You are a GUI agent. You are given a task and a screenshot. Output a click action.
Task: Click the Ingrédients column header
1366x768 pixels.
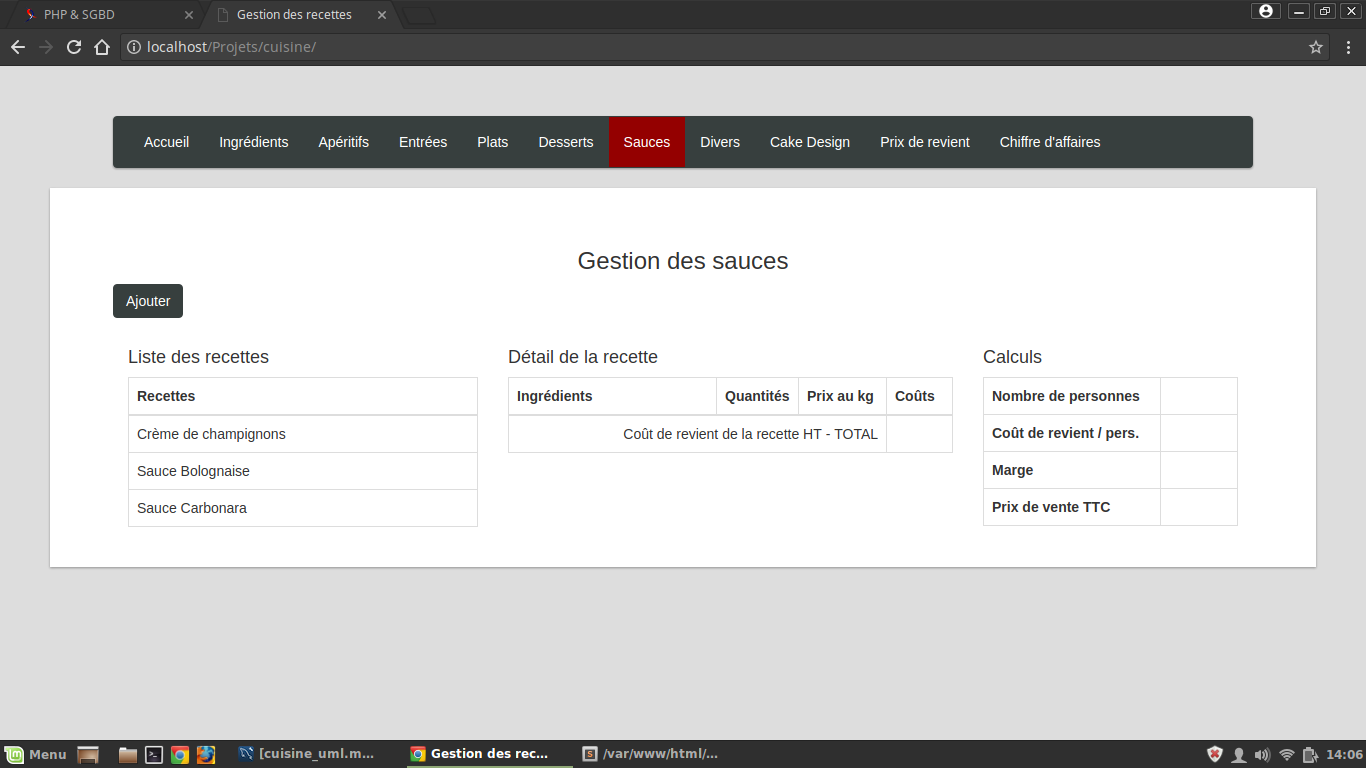tap(612, 396)
